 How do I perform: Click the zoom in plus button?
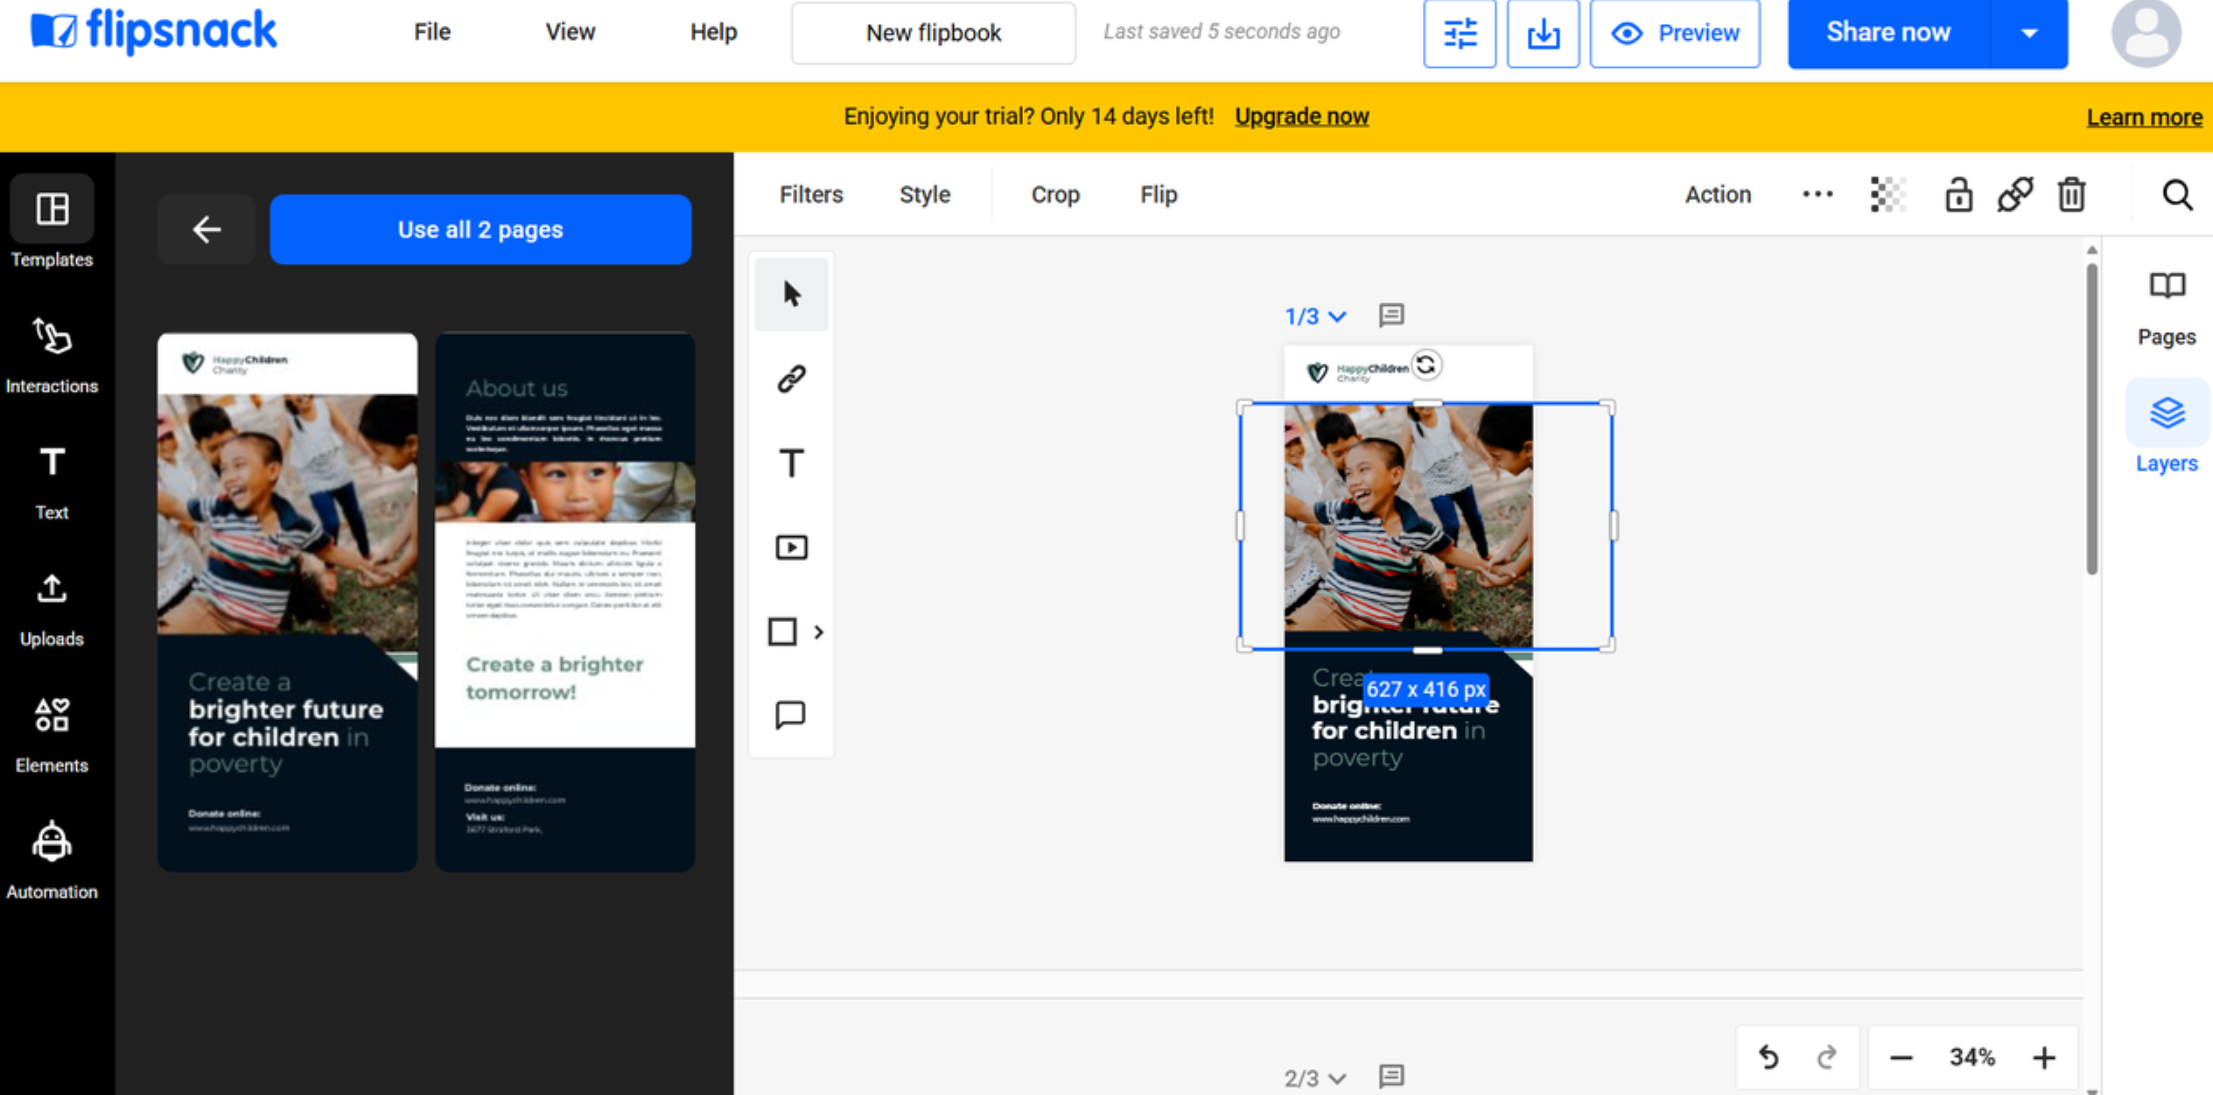point(2044,1057)
